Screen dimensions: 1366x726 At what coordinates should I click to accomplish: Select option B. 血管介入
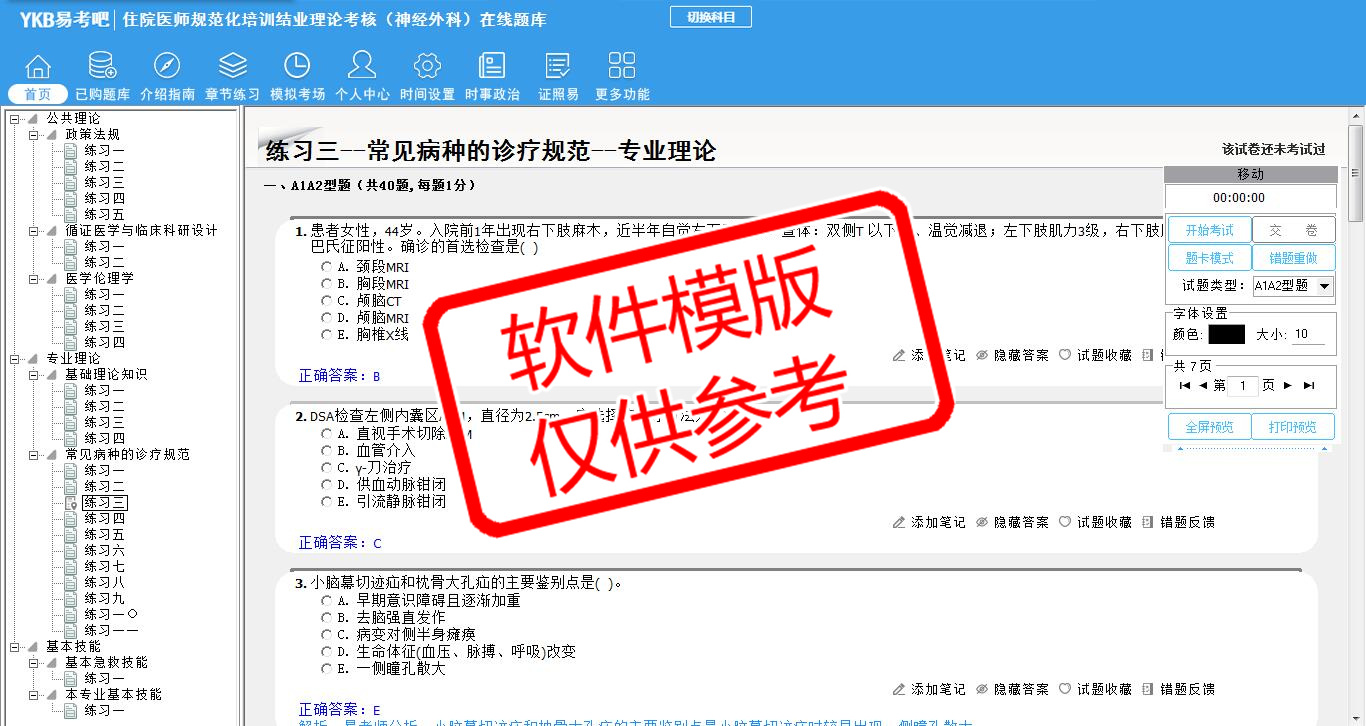[326, 451]
